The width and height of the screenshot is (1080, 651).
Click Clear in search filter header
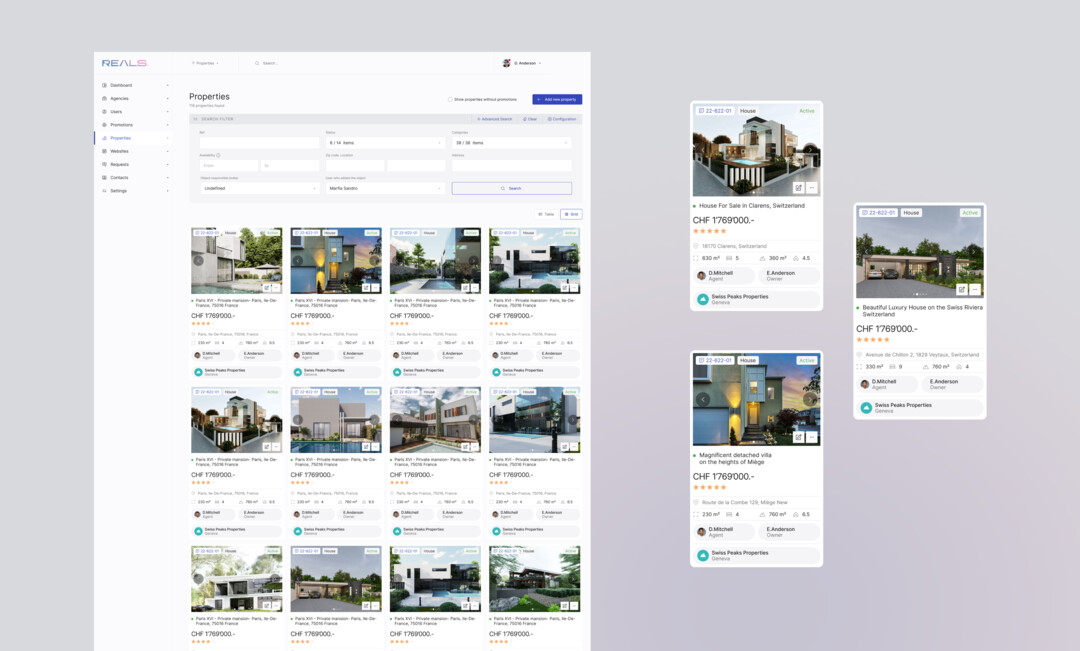click(x=530, y=119)
